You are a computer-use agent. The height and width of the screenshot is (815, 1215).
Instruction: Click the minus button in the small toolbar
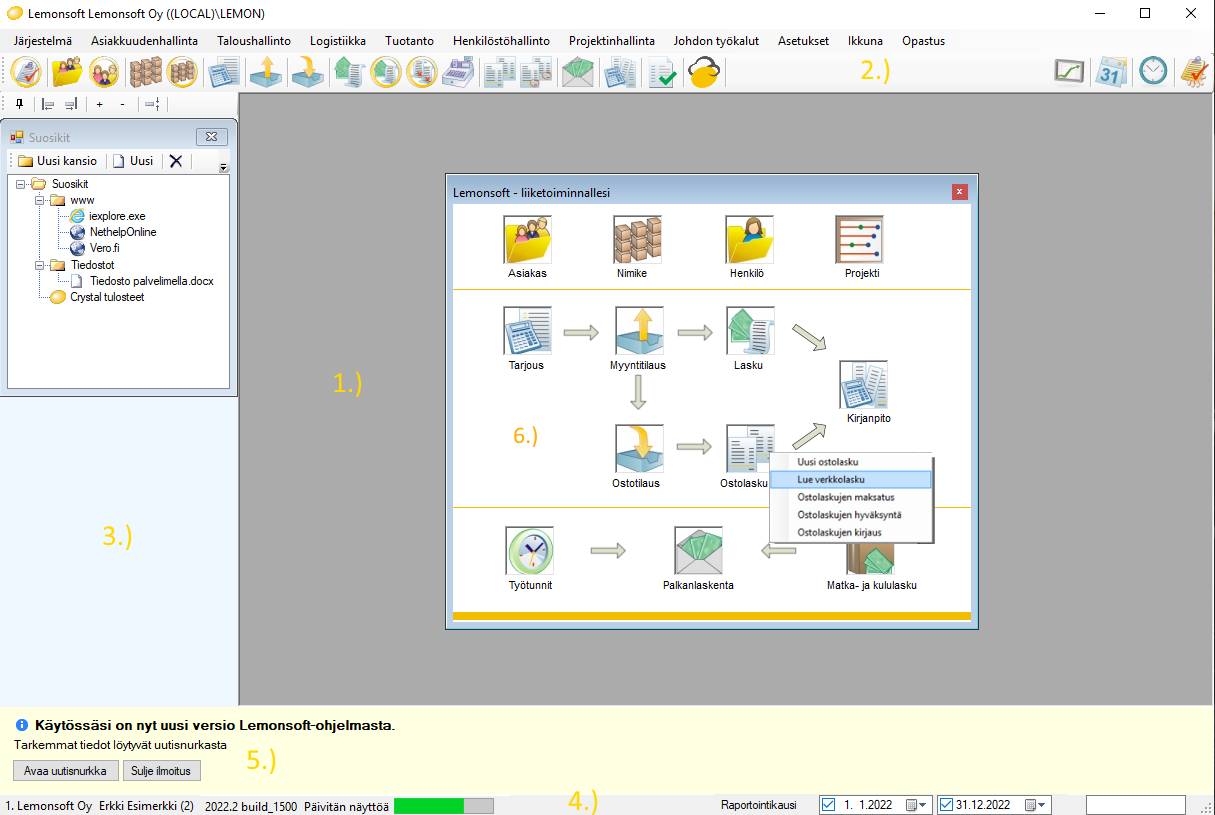pyautogui.click(x=122, y=104)
